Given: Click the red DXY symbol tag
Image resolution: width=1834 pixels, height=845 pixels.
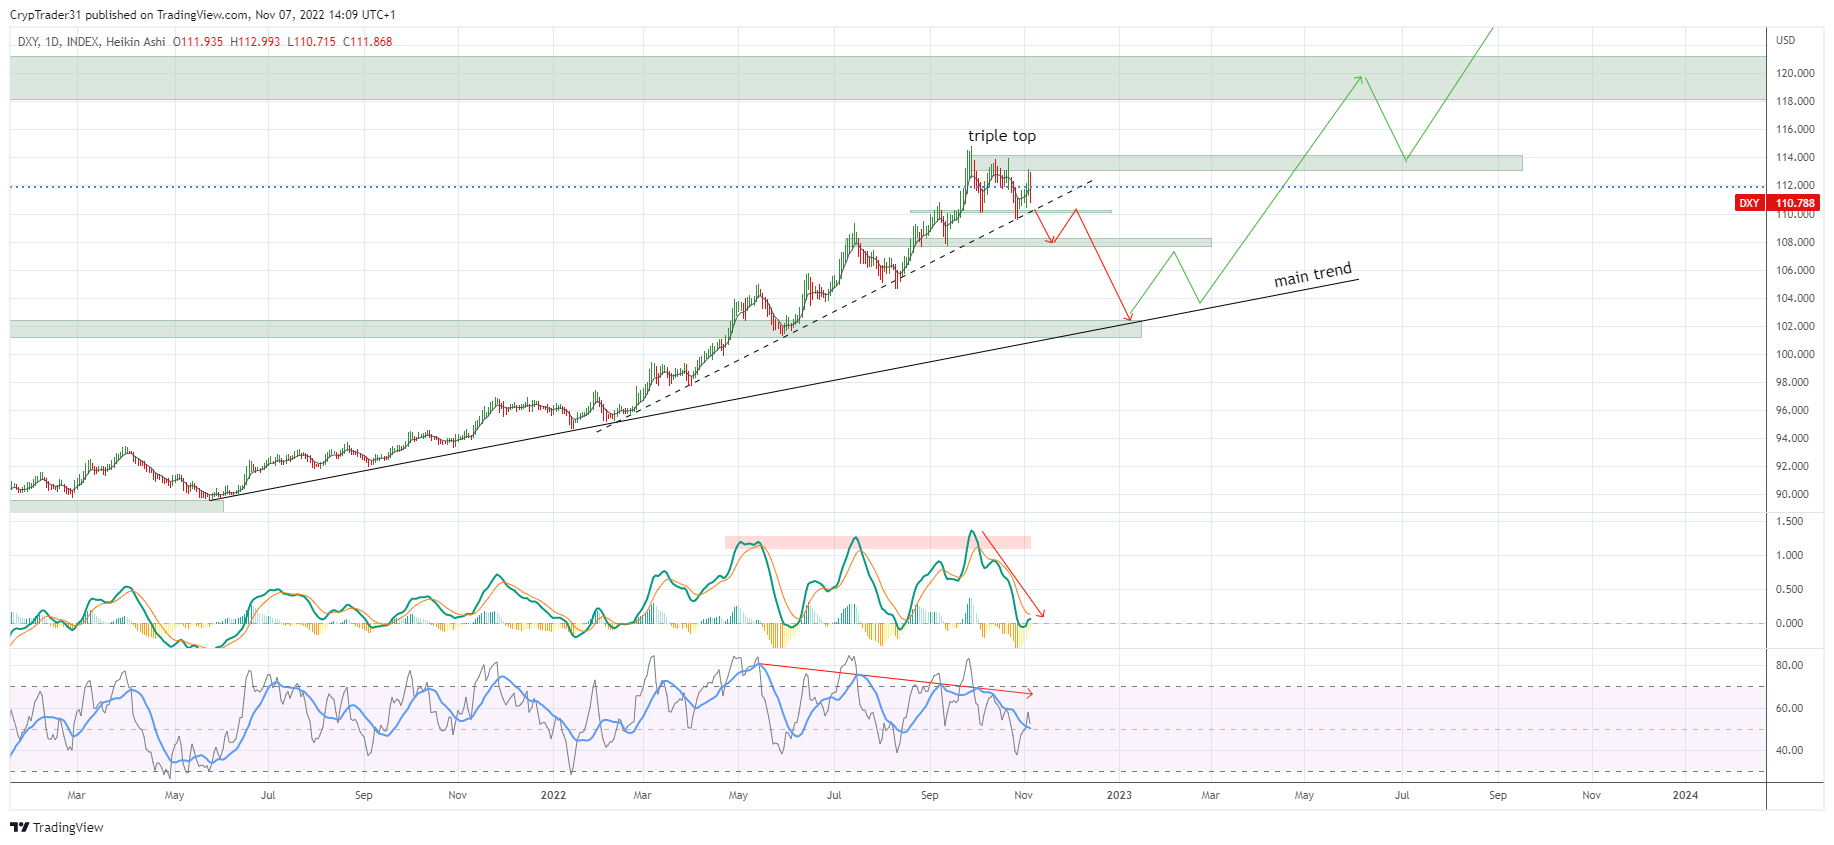Looking at the screenshot, I should point(1749,203).
